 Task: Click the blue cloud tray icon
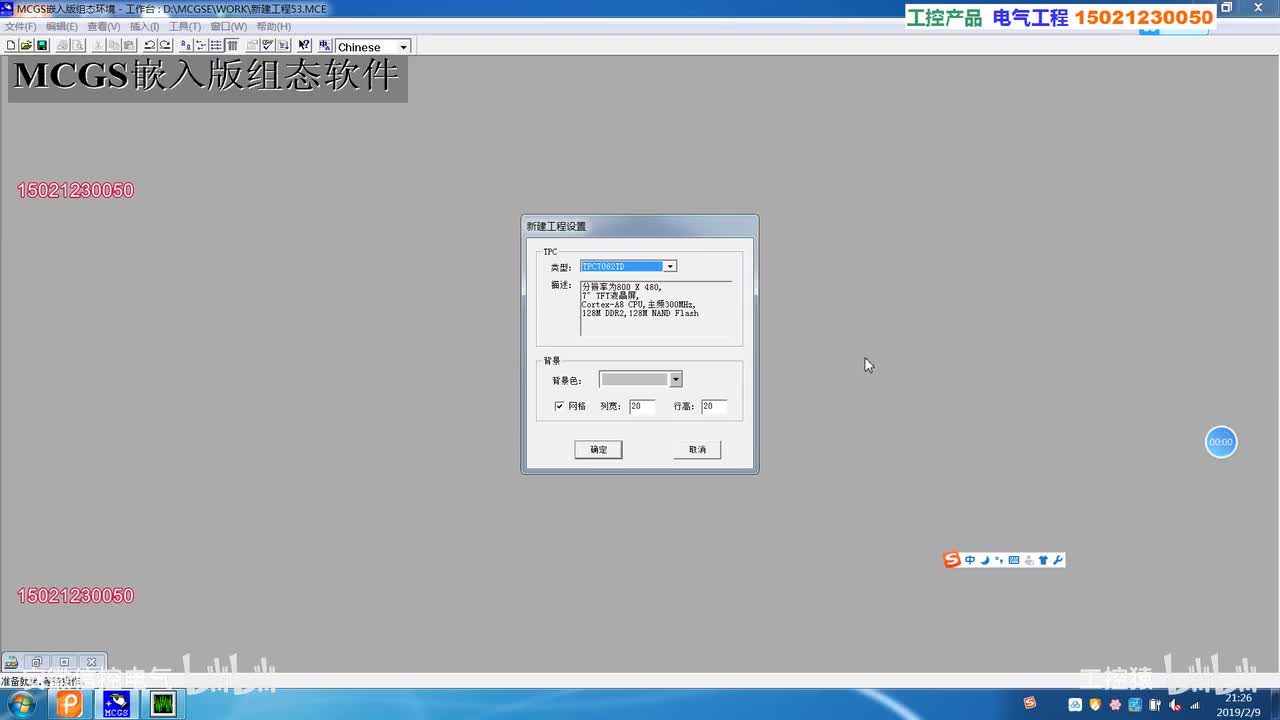[1075, 705]
